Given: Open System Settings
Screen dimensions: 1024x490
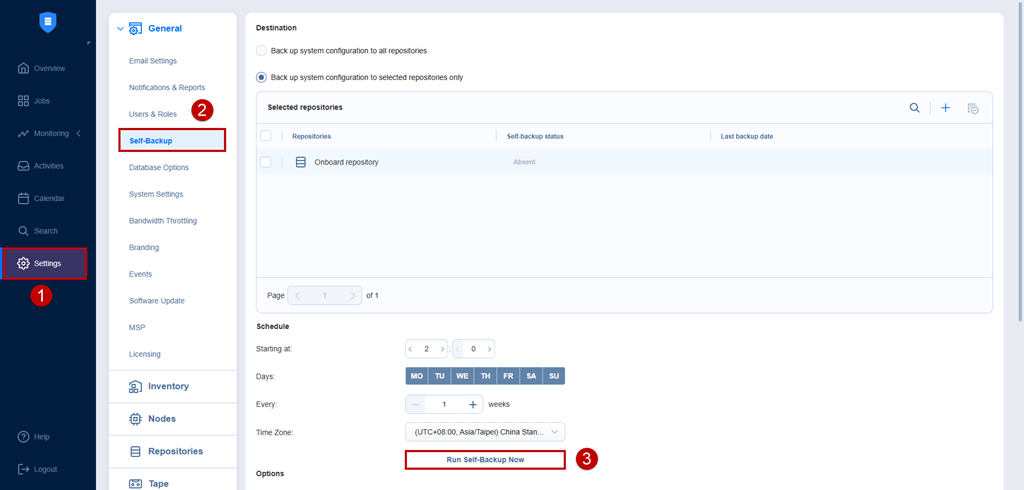Looking at the screenshot, I should point(156,194).
